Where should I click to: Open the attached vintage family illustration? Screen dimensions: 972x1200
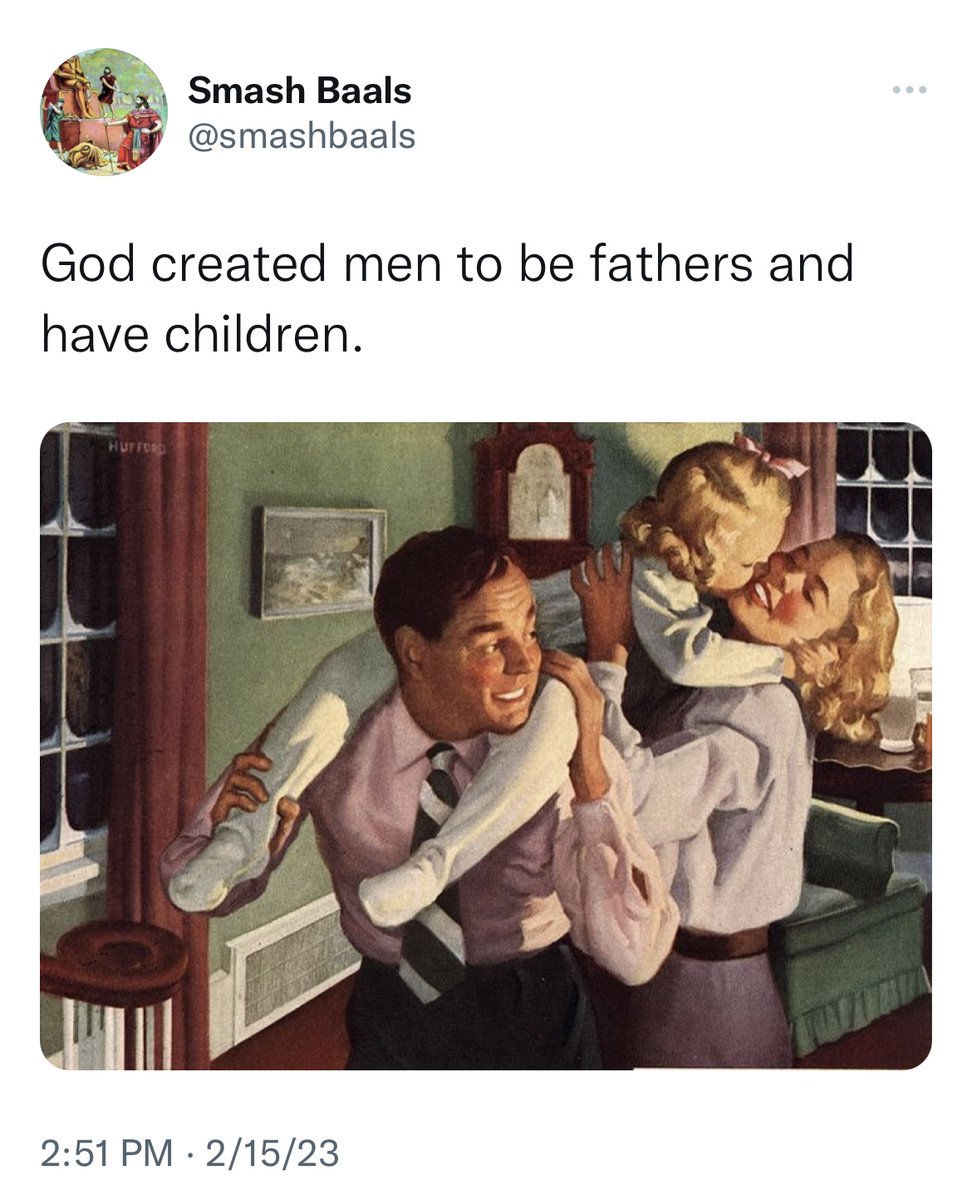[486, 746]
